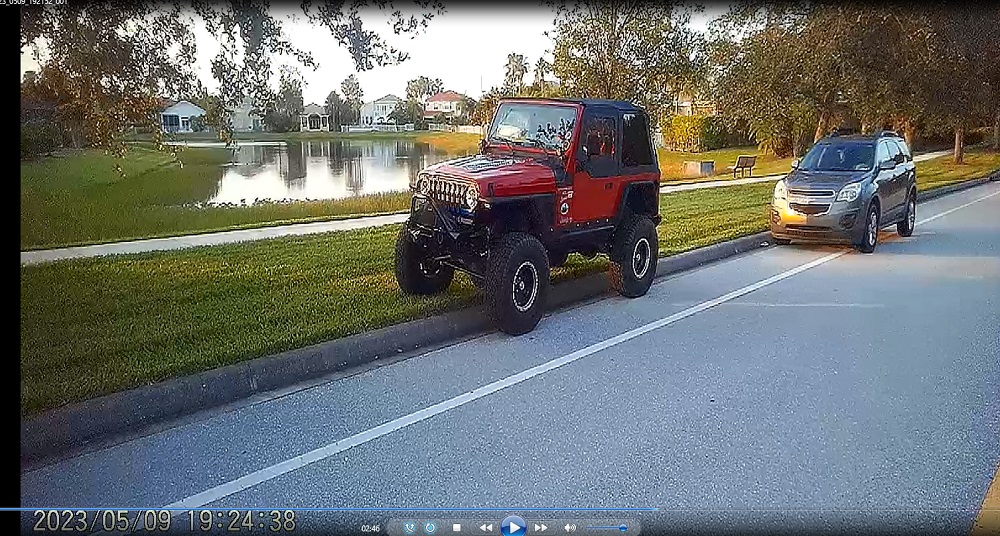This screenshot has height=536, width=1000.
Task: Click the filename text in top-left corner
Action: (35, 3)
